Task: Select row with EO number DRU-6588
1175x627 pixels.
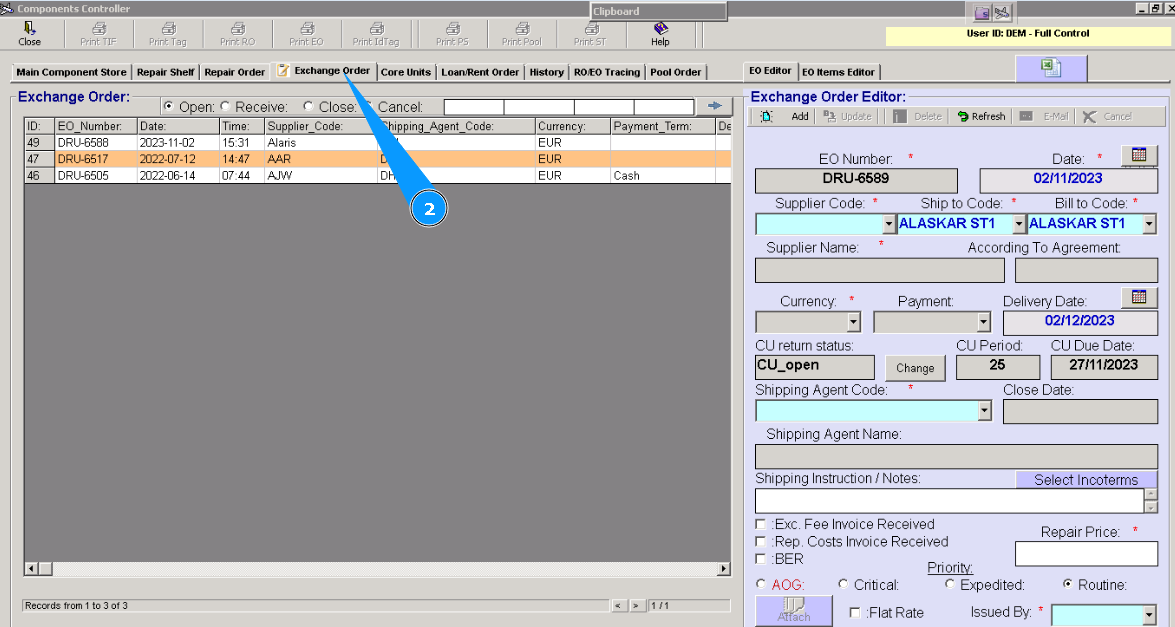Action: click(x=377, y=142)
